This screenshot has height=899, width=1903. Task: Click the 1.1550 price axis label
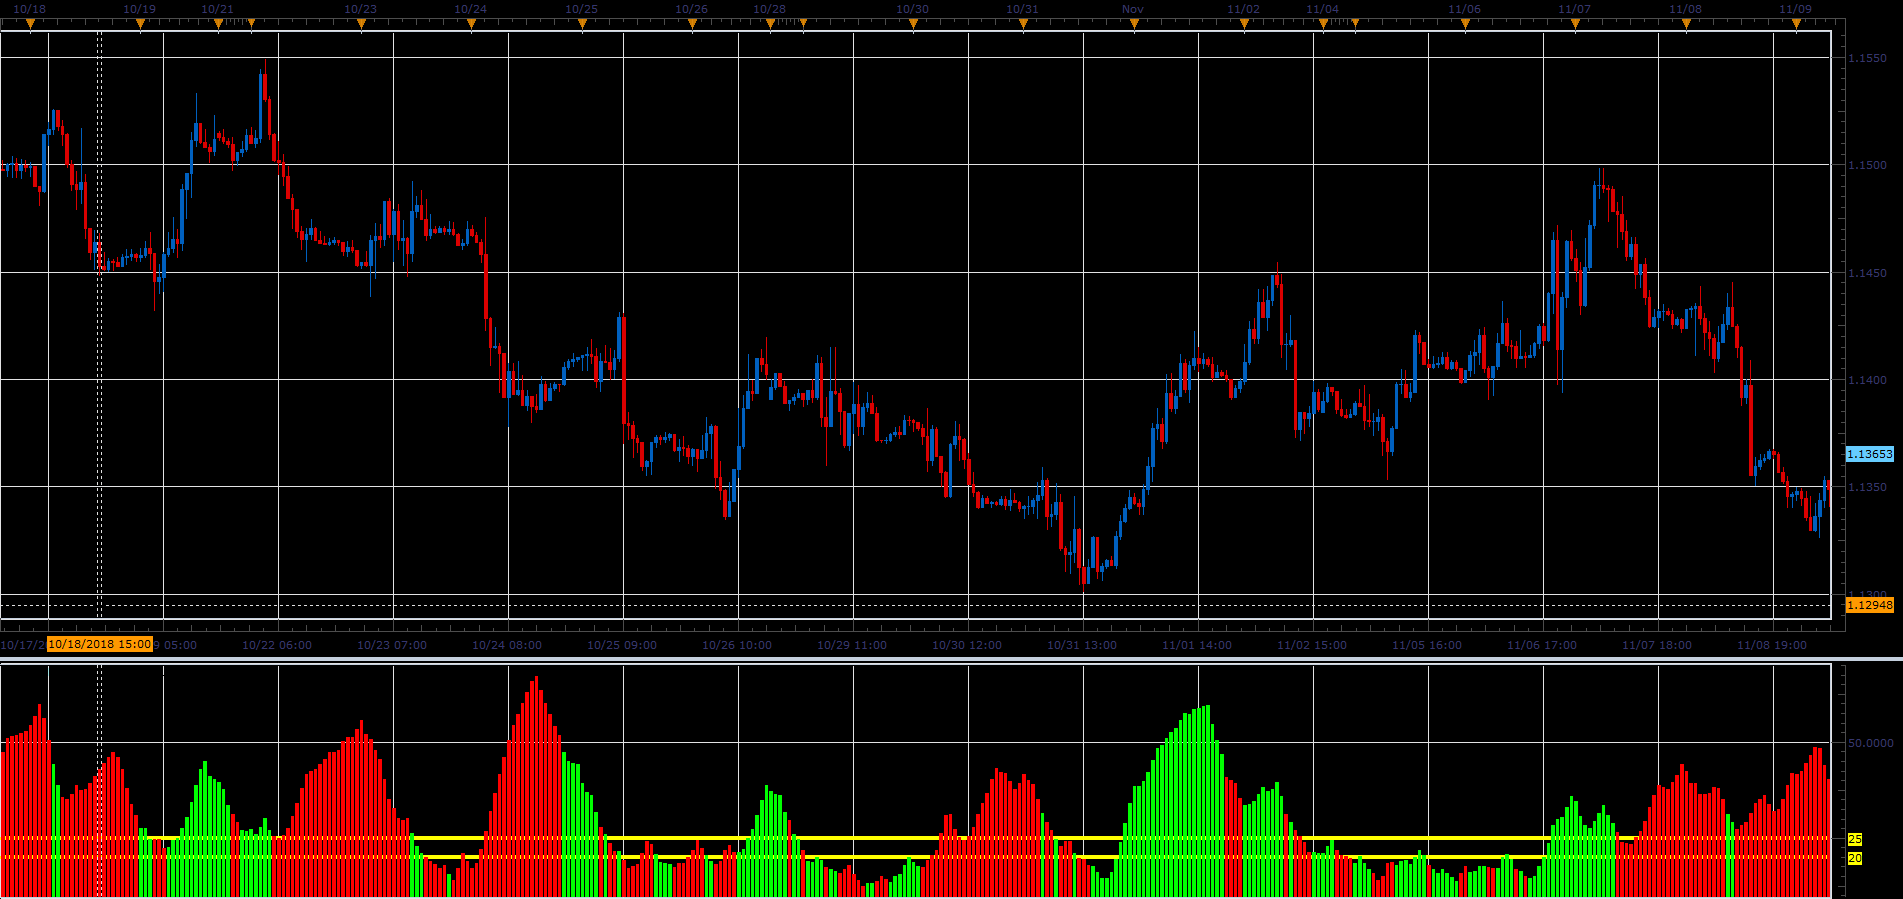click(x=1868, y=58)
